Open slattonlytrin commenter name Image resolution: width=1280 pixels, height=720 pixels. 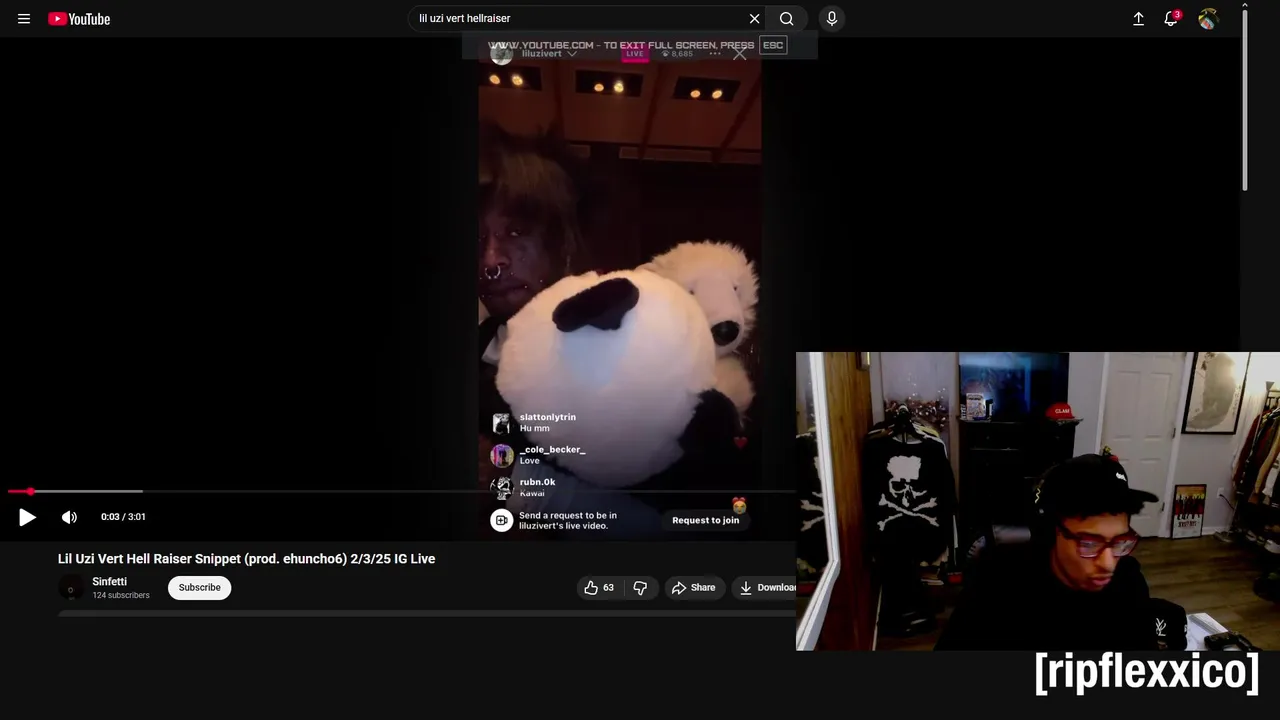547,417
